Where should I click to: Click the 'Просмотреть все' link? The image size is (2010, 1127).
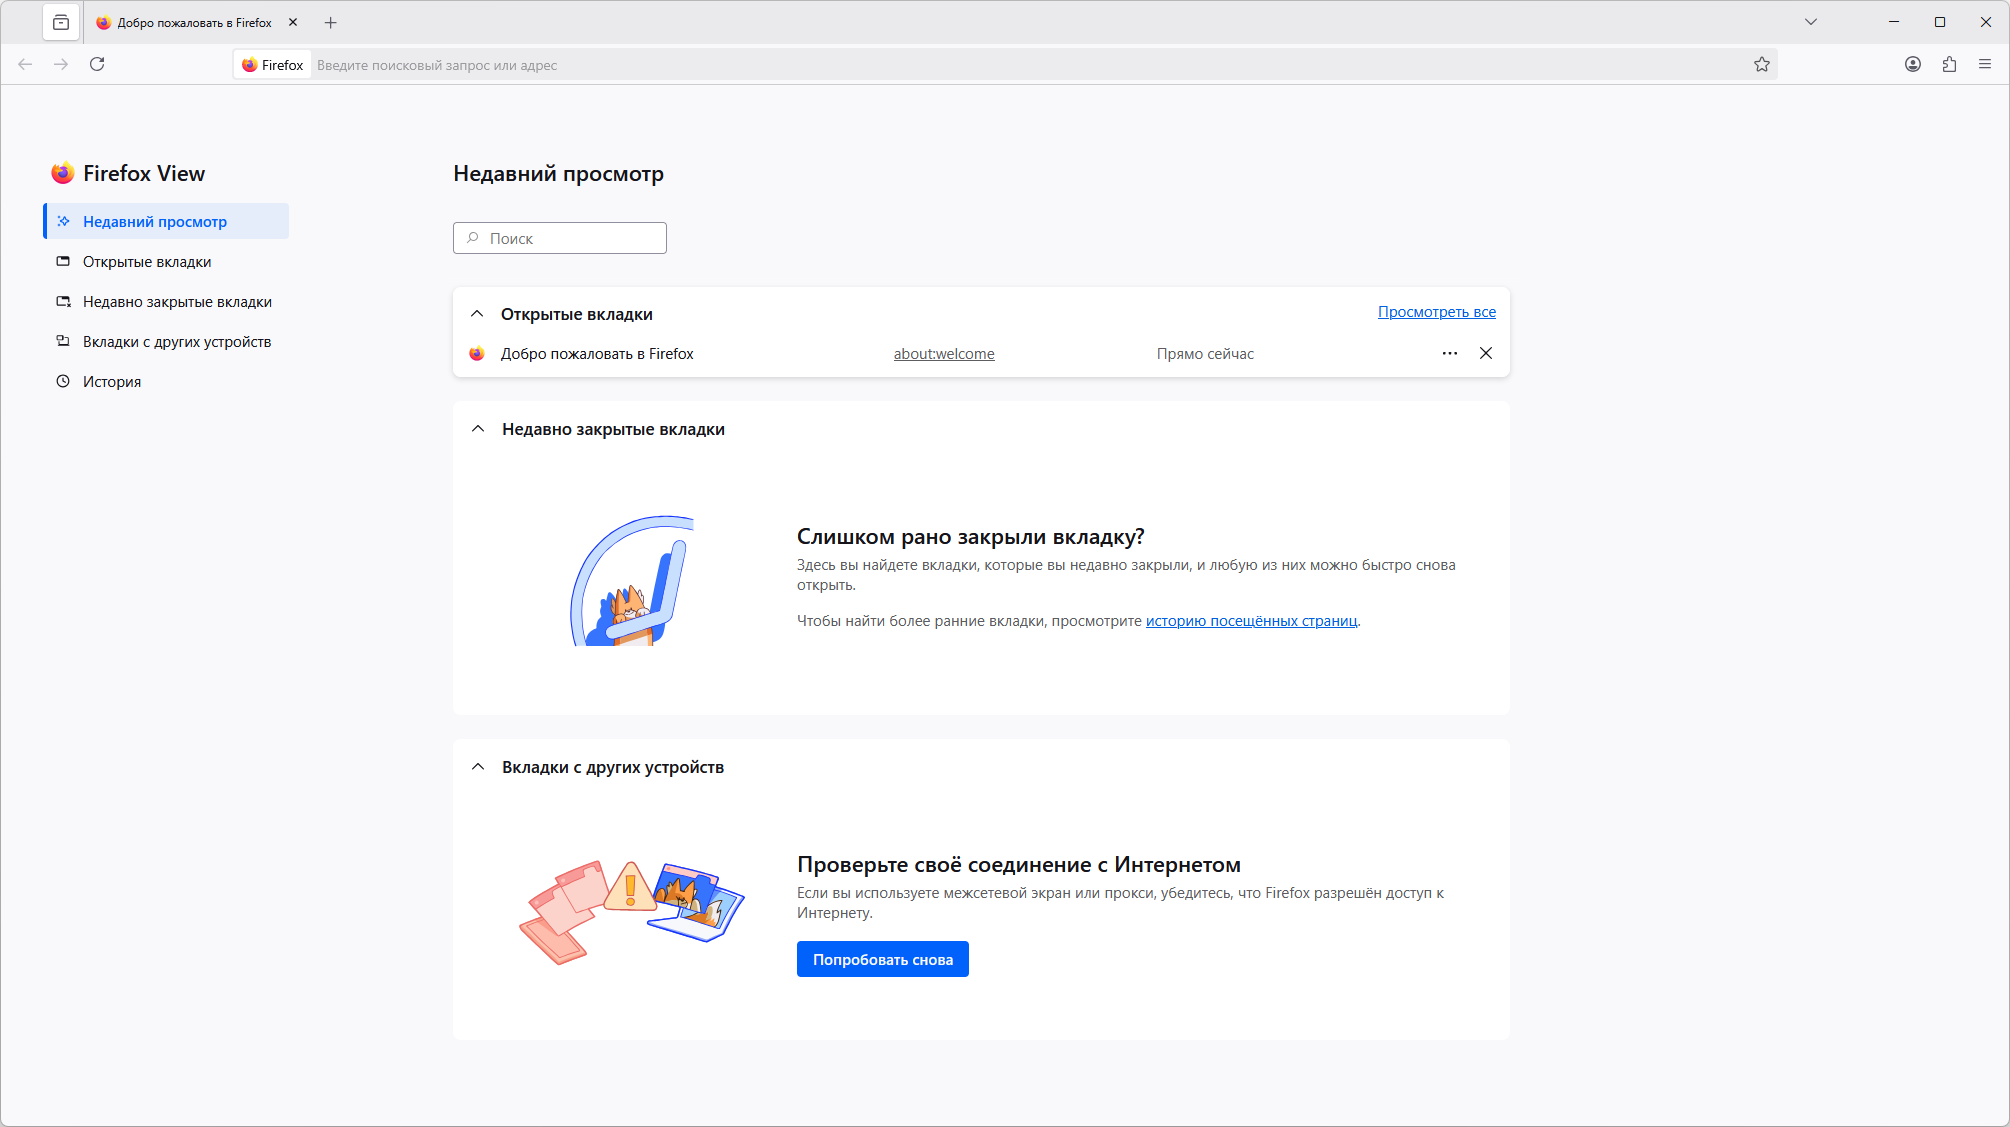[1437, 312]
